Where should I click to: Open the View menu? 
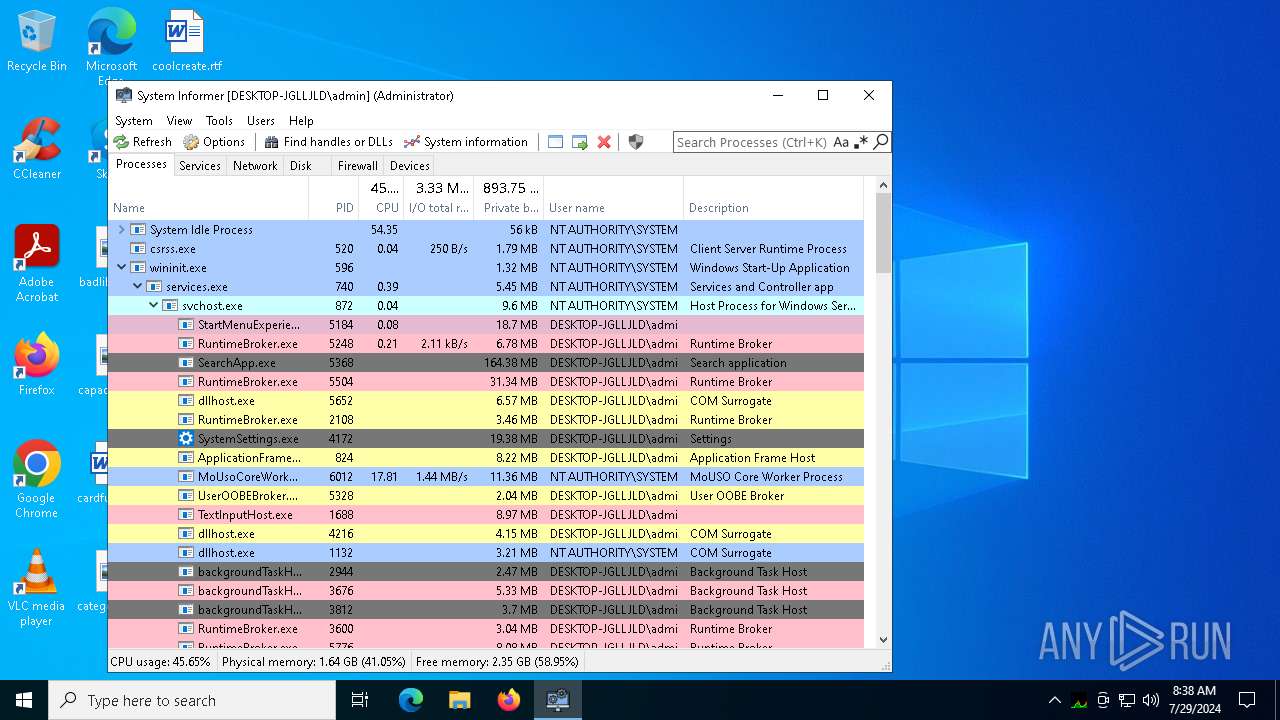coord(179,120)
